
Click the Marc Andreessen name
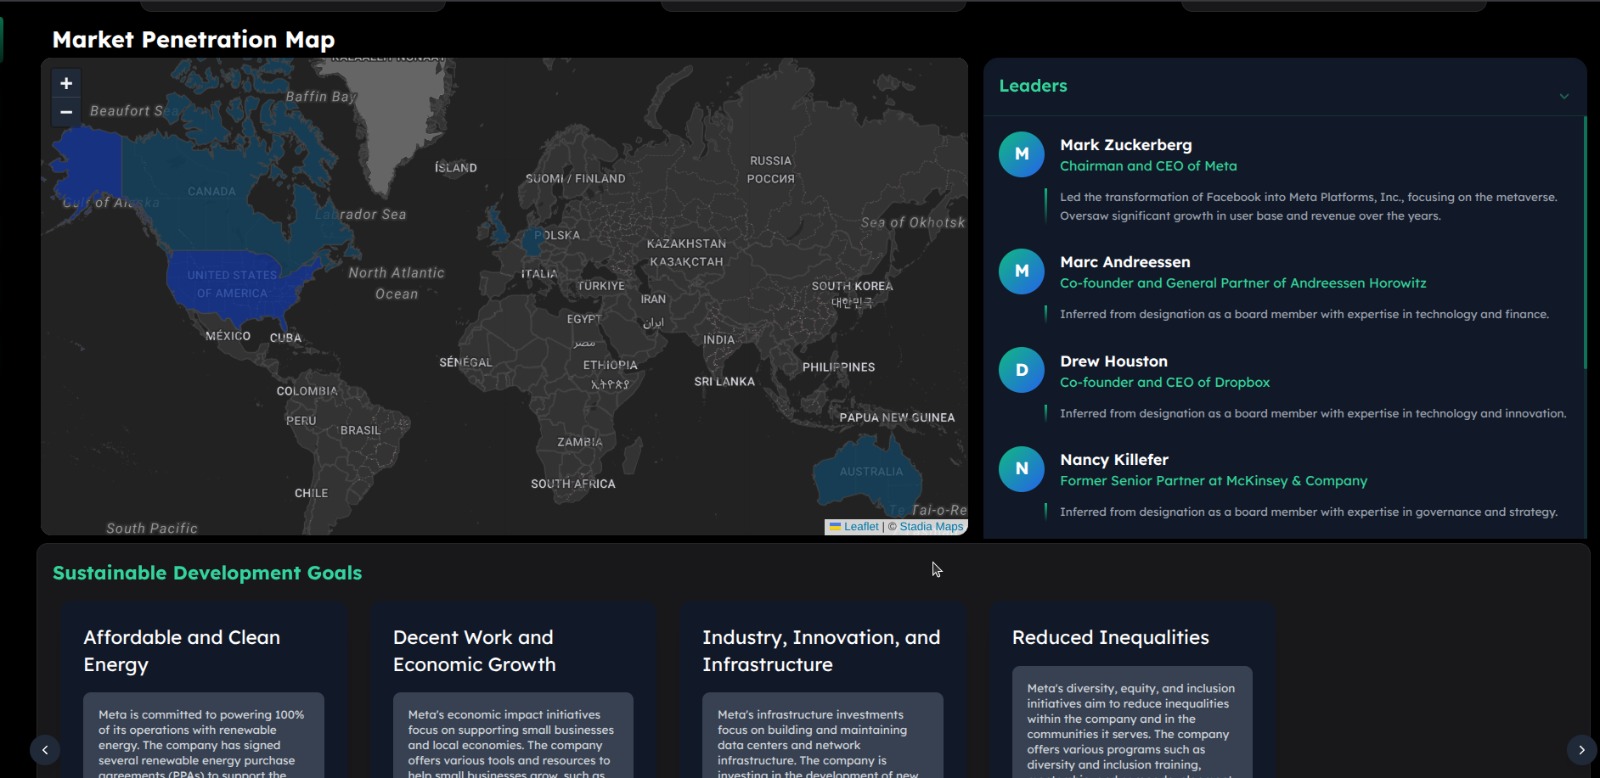coord(1125,262)
